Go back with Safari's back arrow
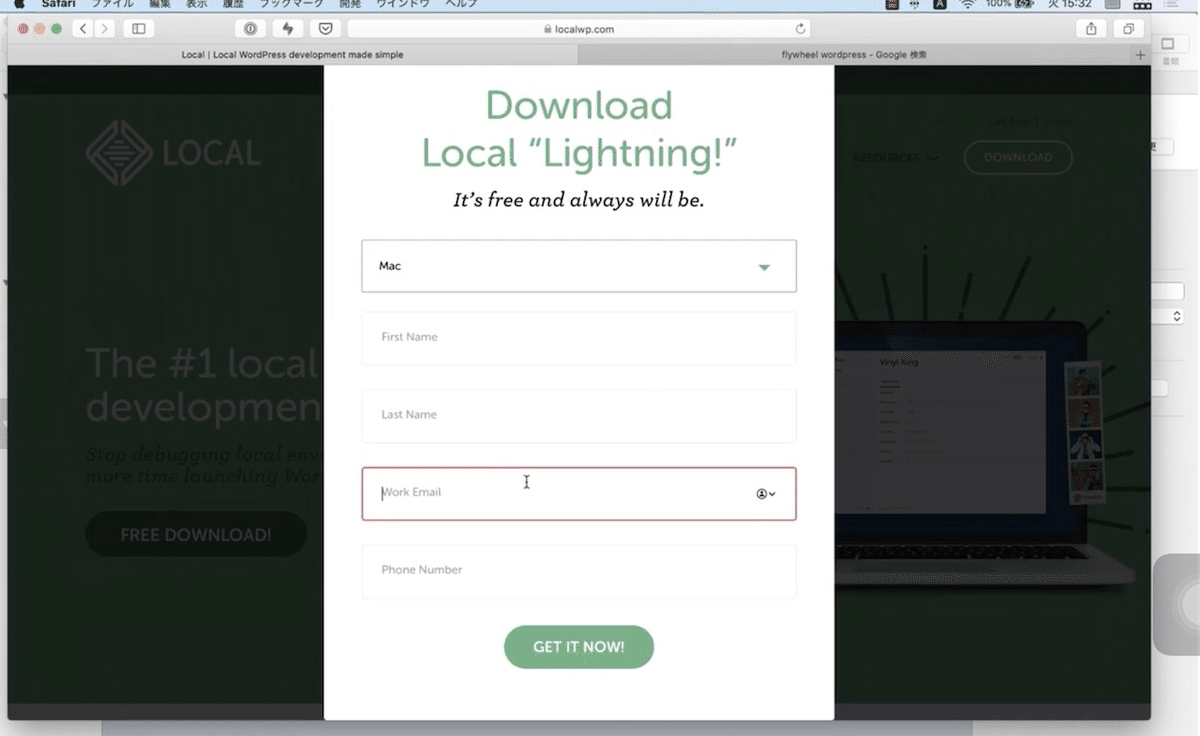 coord(83,29)
